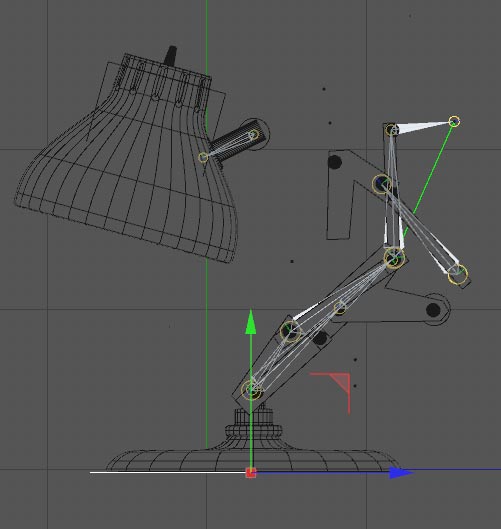Image resolution: width=501 pixels, height=529 pixels.
Task: Select the elbow joint circle between the upper and lower arms
Action: (394, 258)
